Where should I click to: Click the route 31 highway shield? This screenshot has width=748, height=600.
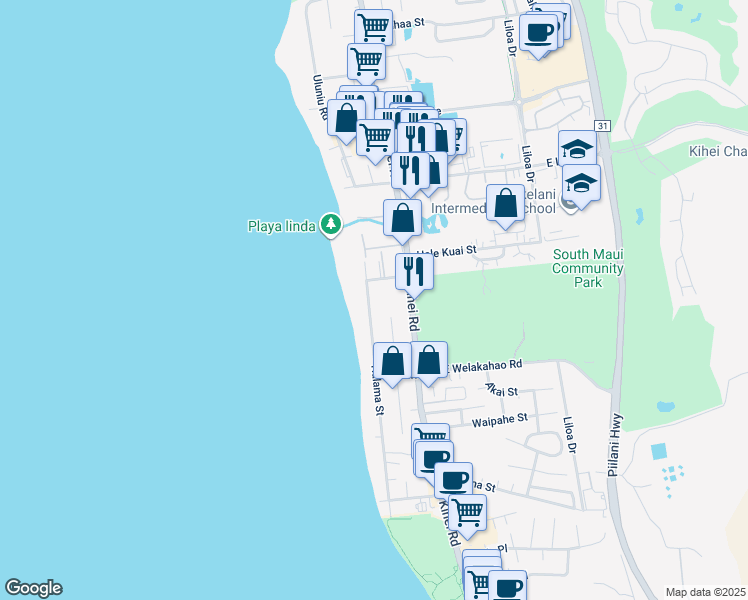pos(603,125)
